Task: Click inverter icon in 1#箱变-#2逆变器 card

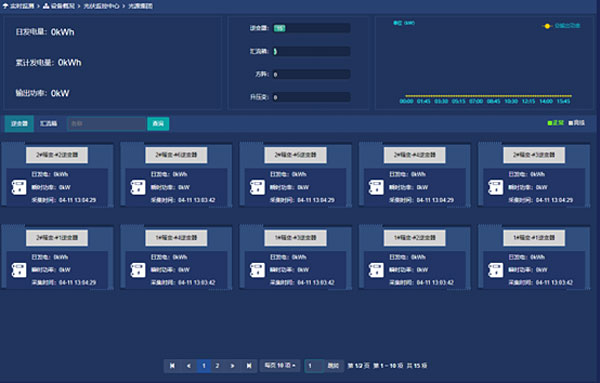Action: pyautogui.click(x=376, y=270)
